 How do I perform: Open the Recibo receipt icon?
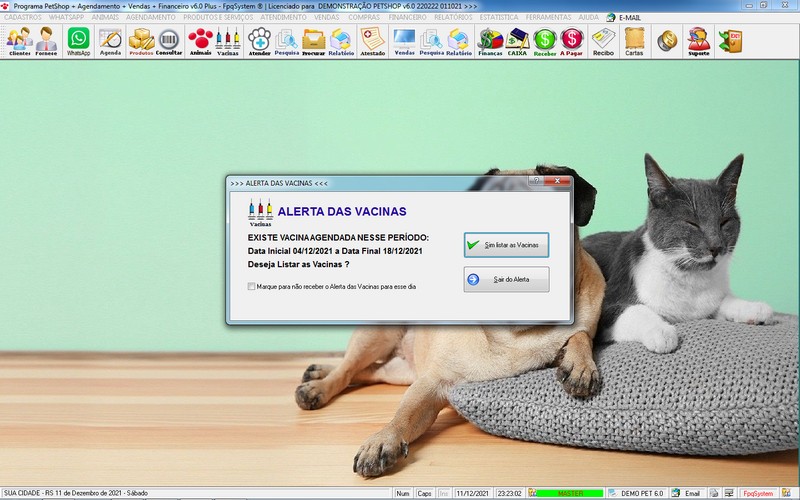point(603,41)
